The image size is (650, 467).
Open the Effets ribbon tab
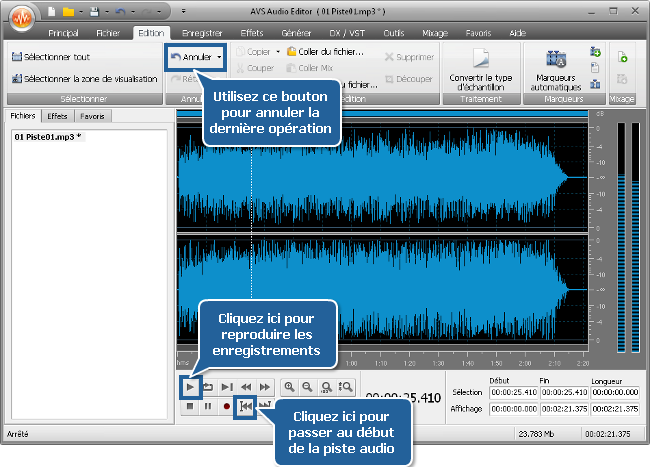tap(252, 33)
